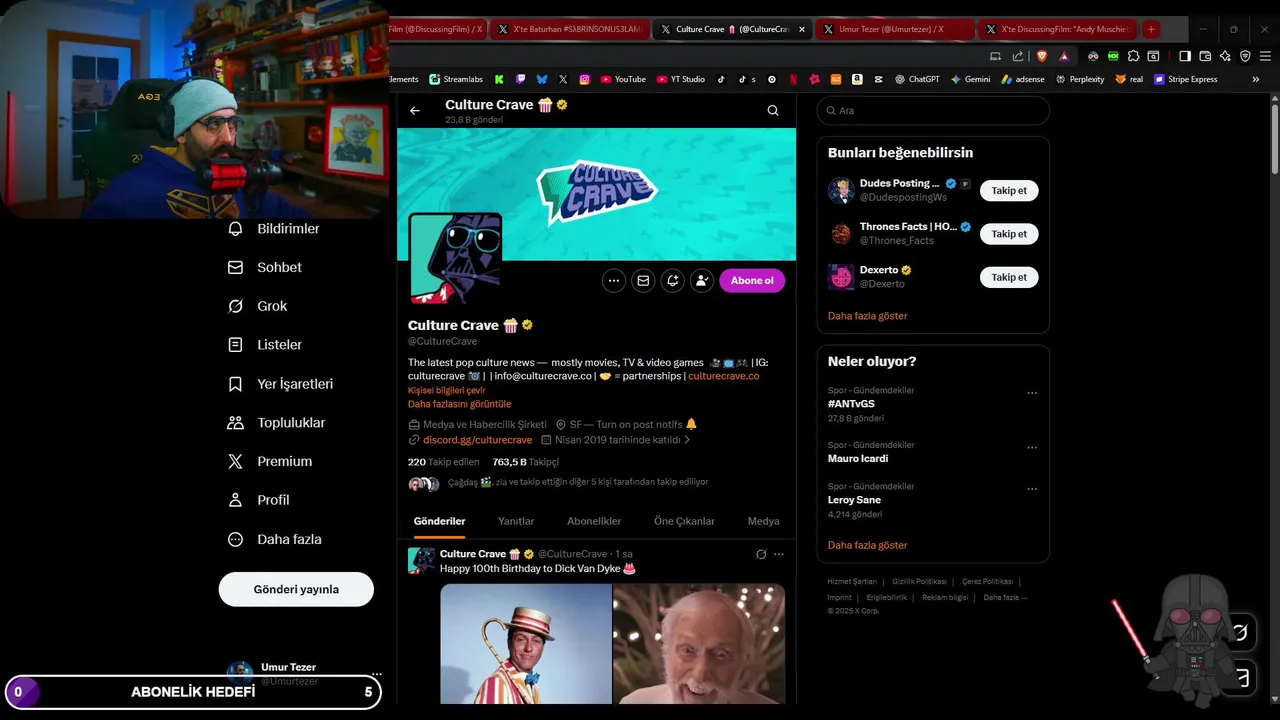
Task: Open Bildirimler in the left sidebar
Action: (x=274, y=229)
